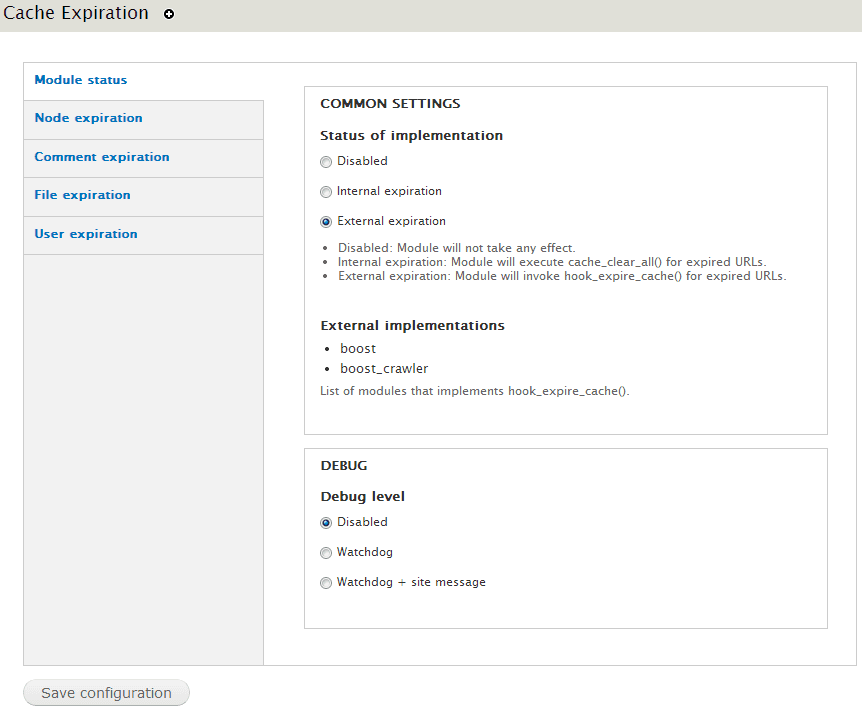
Task: Click the plus shortcut icon beside Cache Expiration
Action: tap(169, 15)
